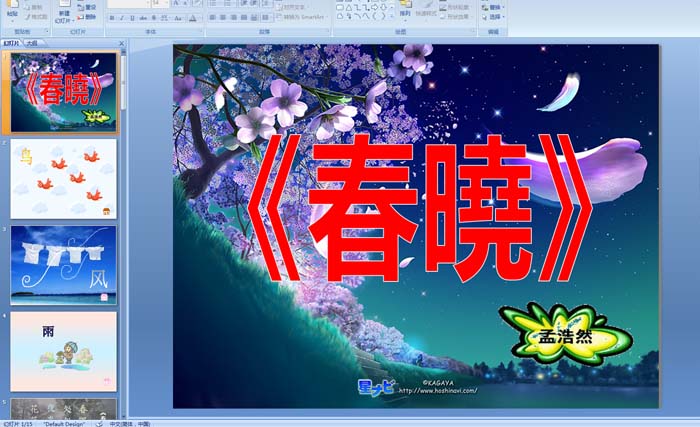This screenshot has height=427, width=700.
Task: Click Convert to SmartArt button
Action: point(301,17)
